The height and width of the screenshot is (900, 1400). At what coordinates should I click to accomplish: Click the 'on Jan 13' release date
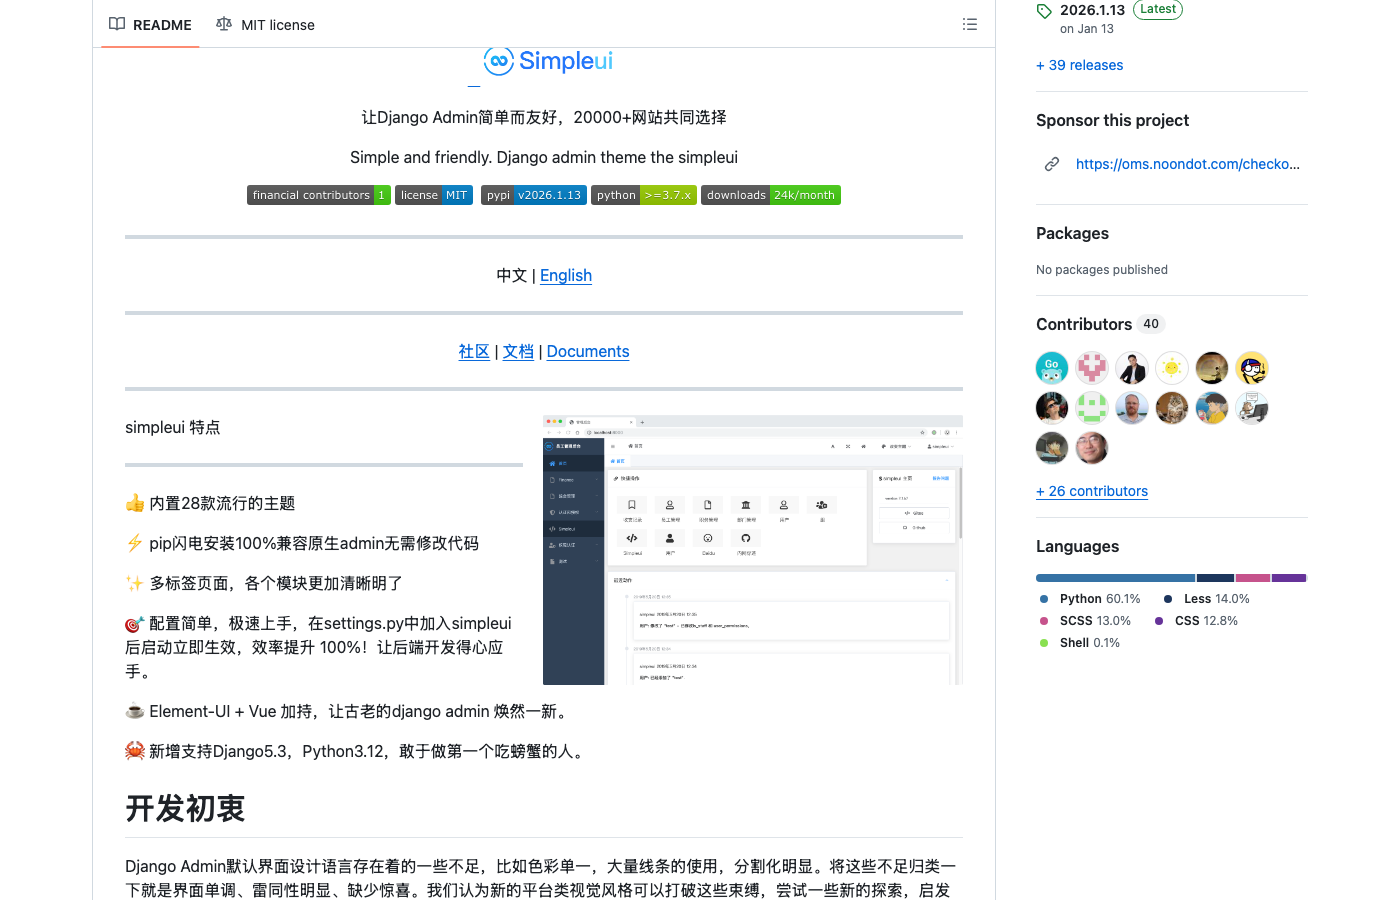(1087, 29)
